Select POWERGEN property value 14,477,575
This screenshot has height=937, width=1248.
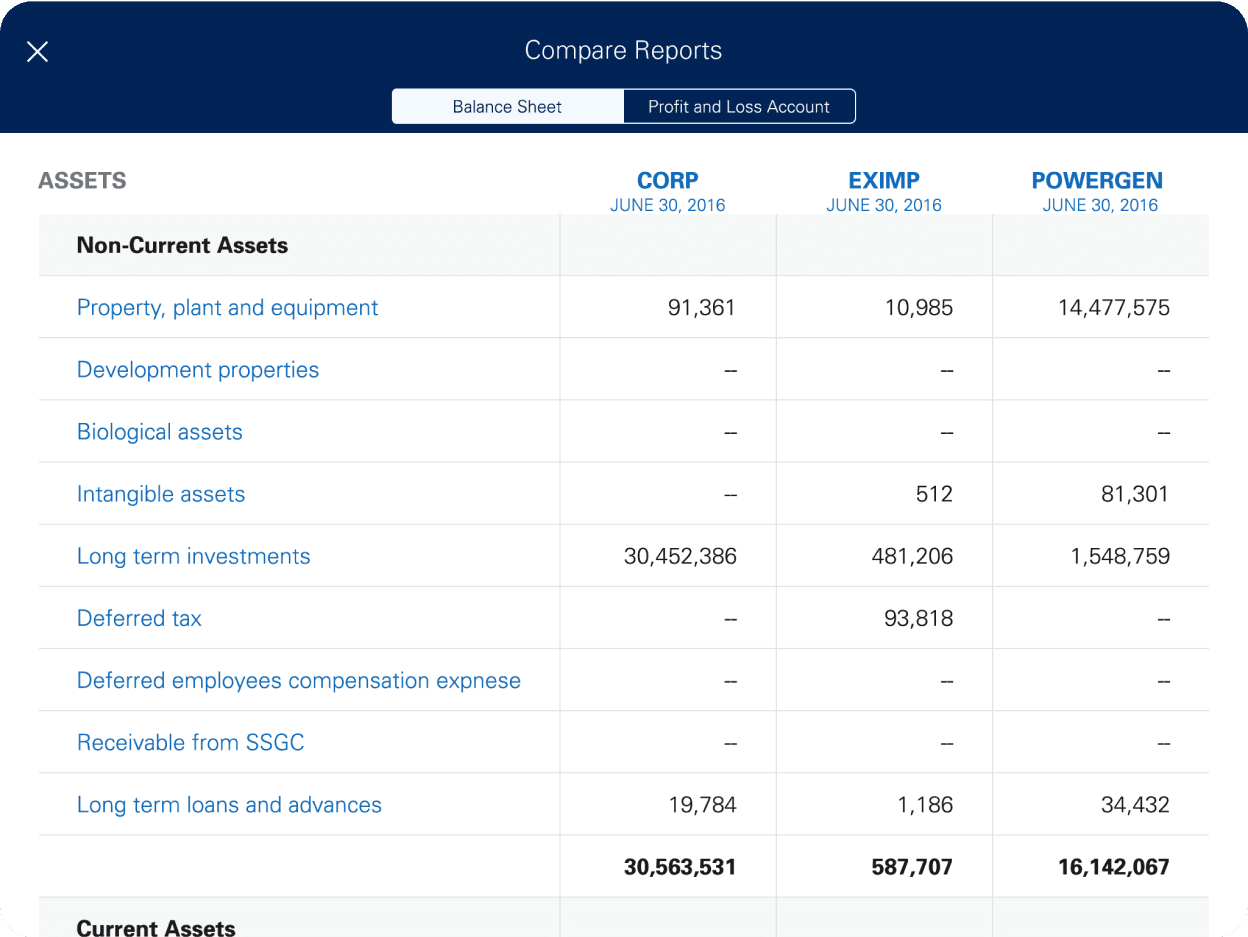click(1114, 308)
